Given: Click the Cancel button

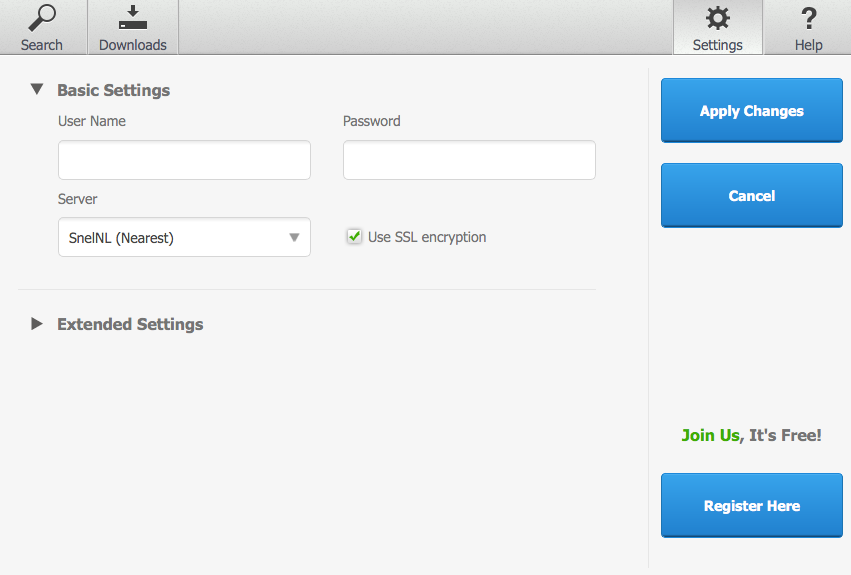Looking at the screenshot, I should (x=752, y=195).
